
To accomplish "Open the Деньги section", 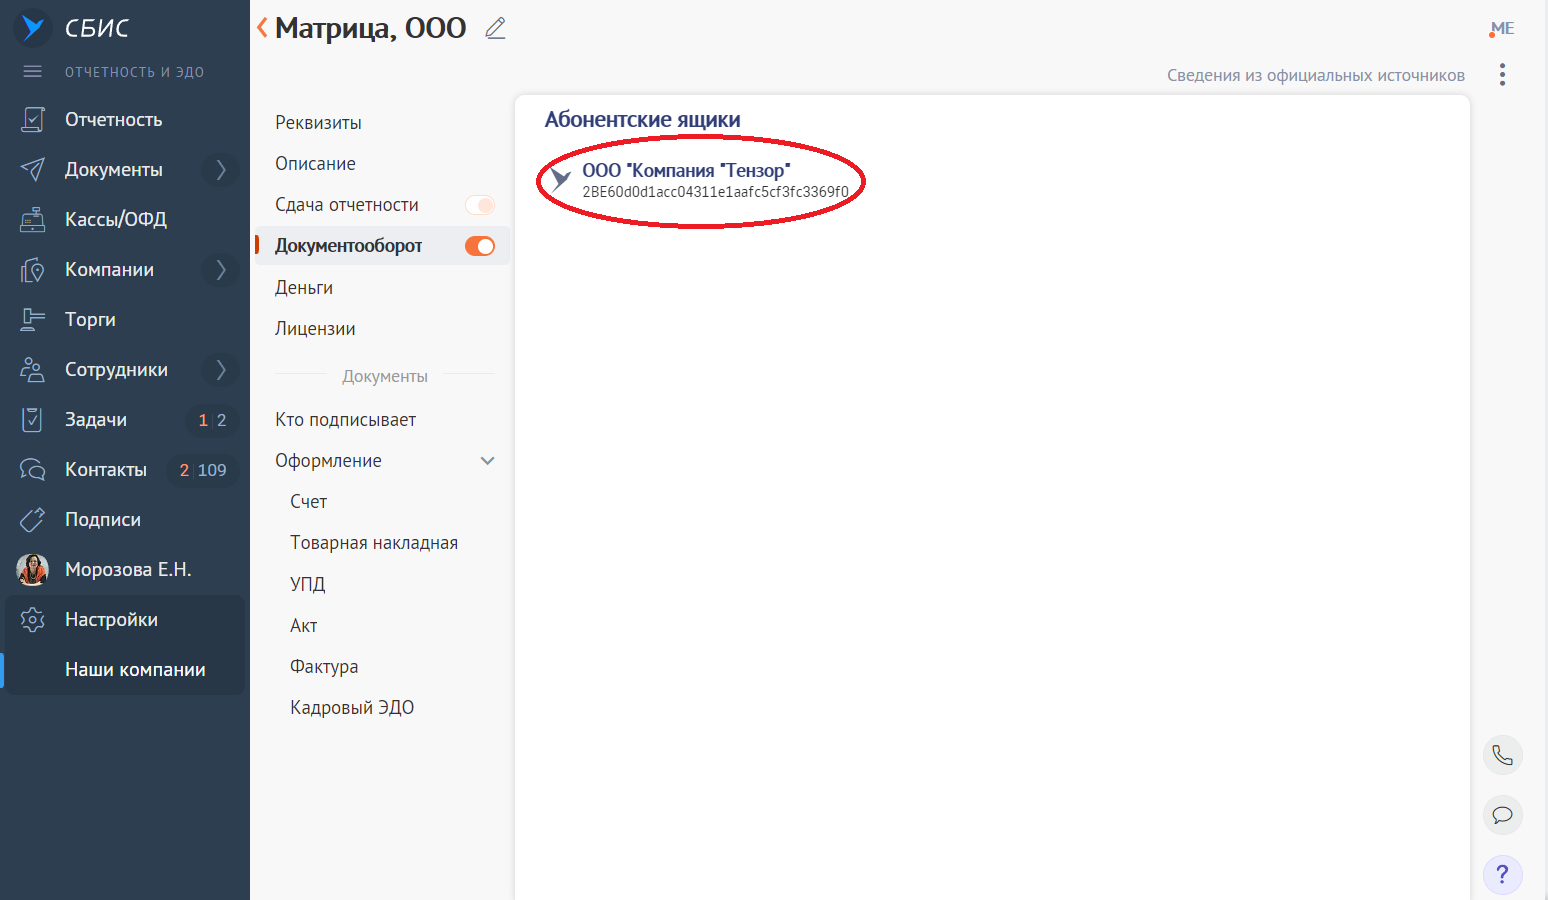I will tap(304, 287).
